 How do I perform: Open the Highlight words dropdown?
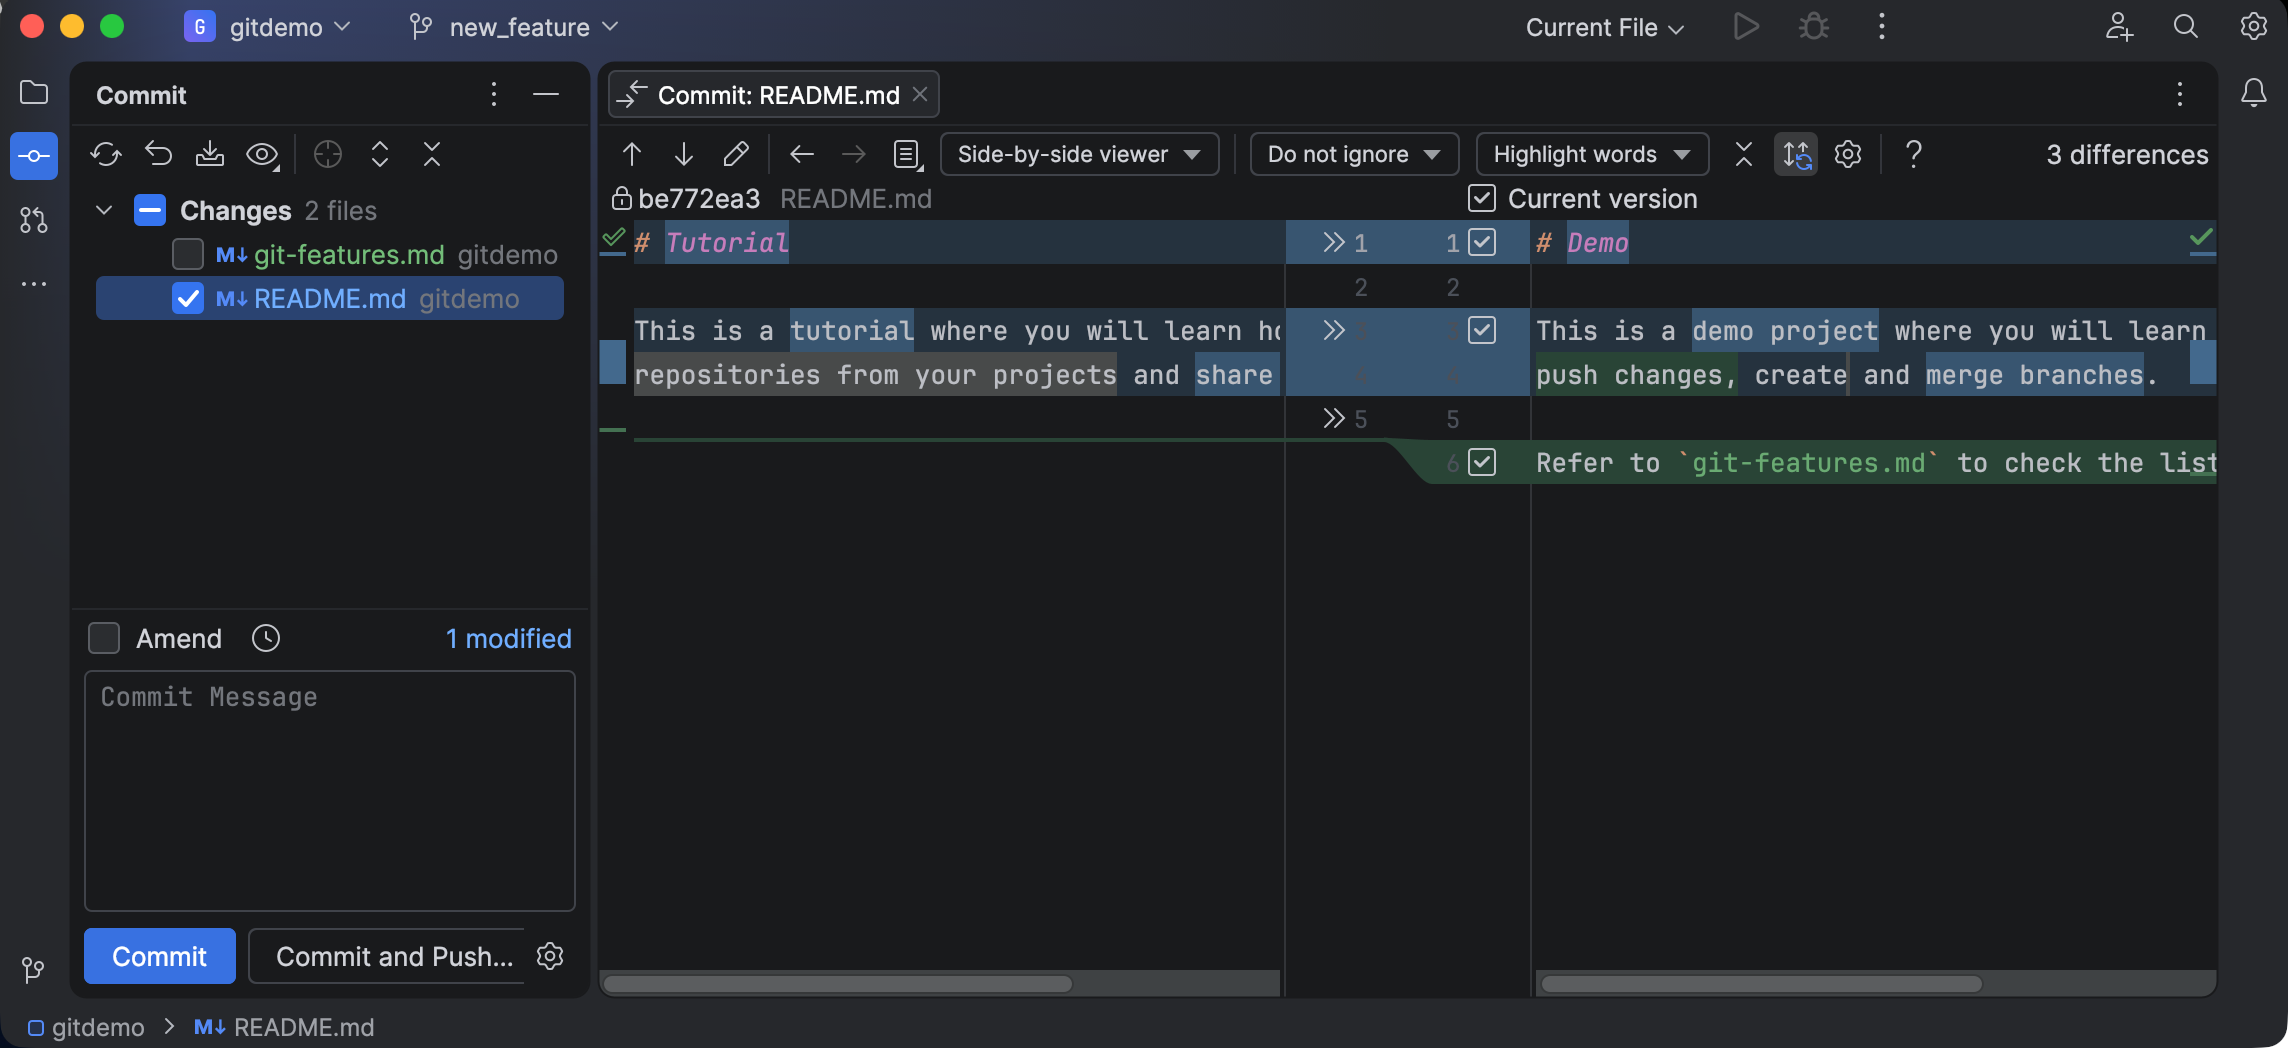click(x=1592, y=154)
